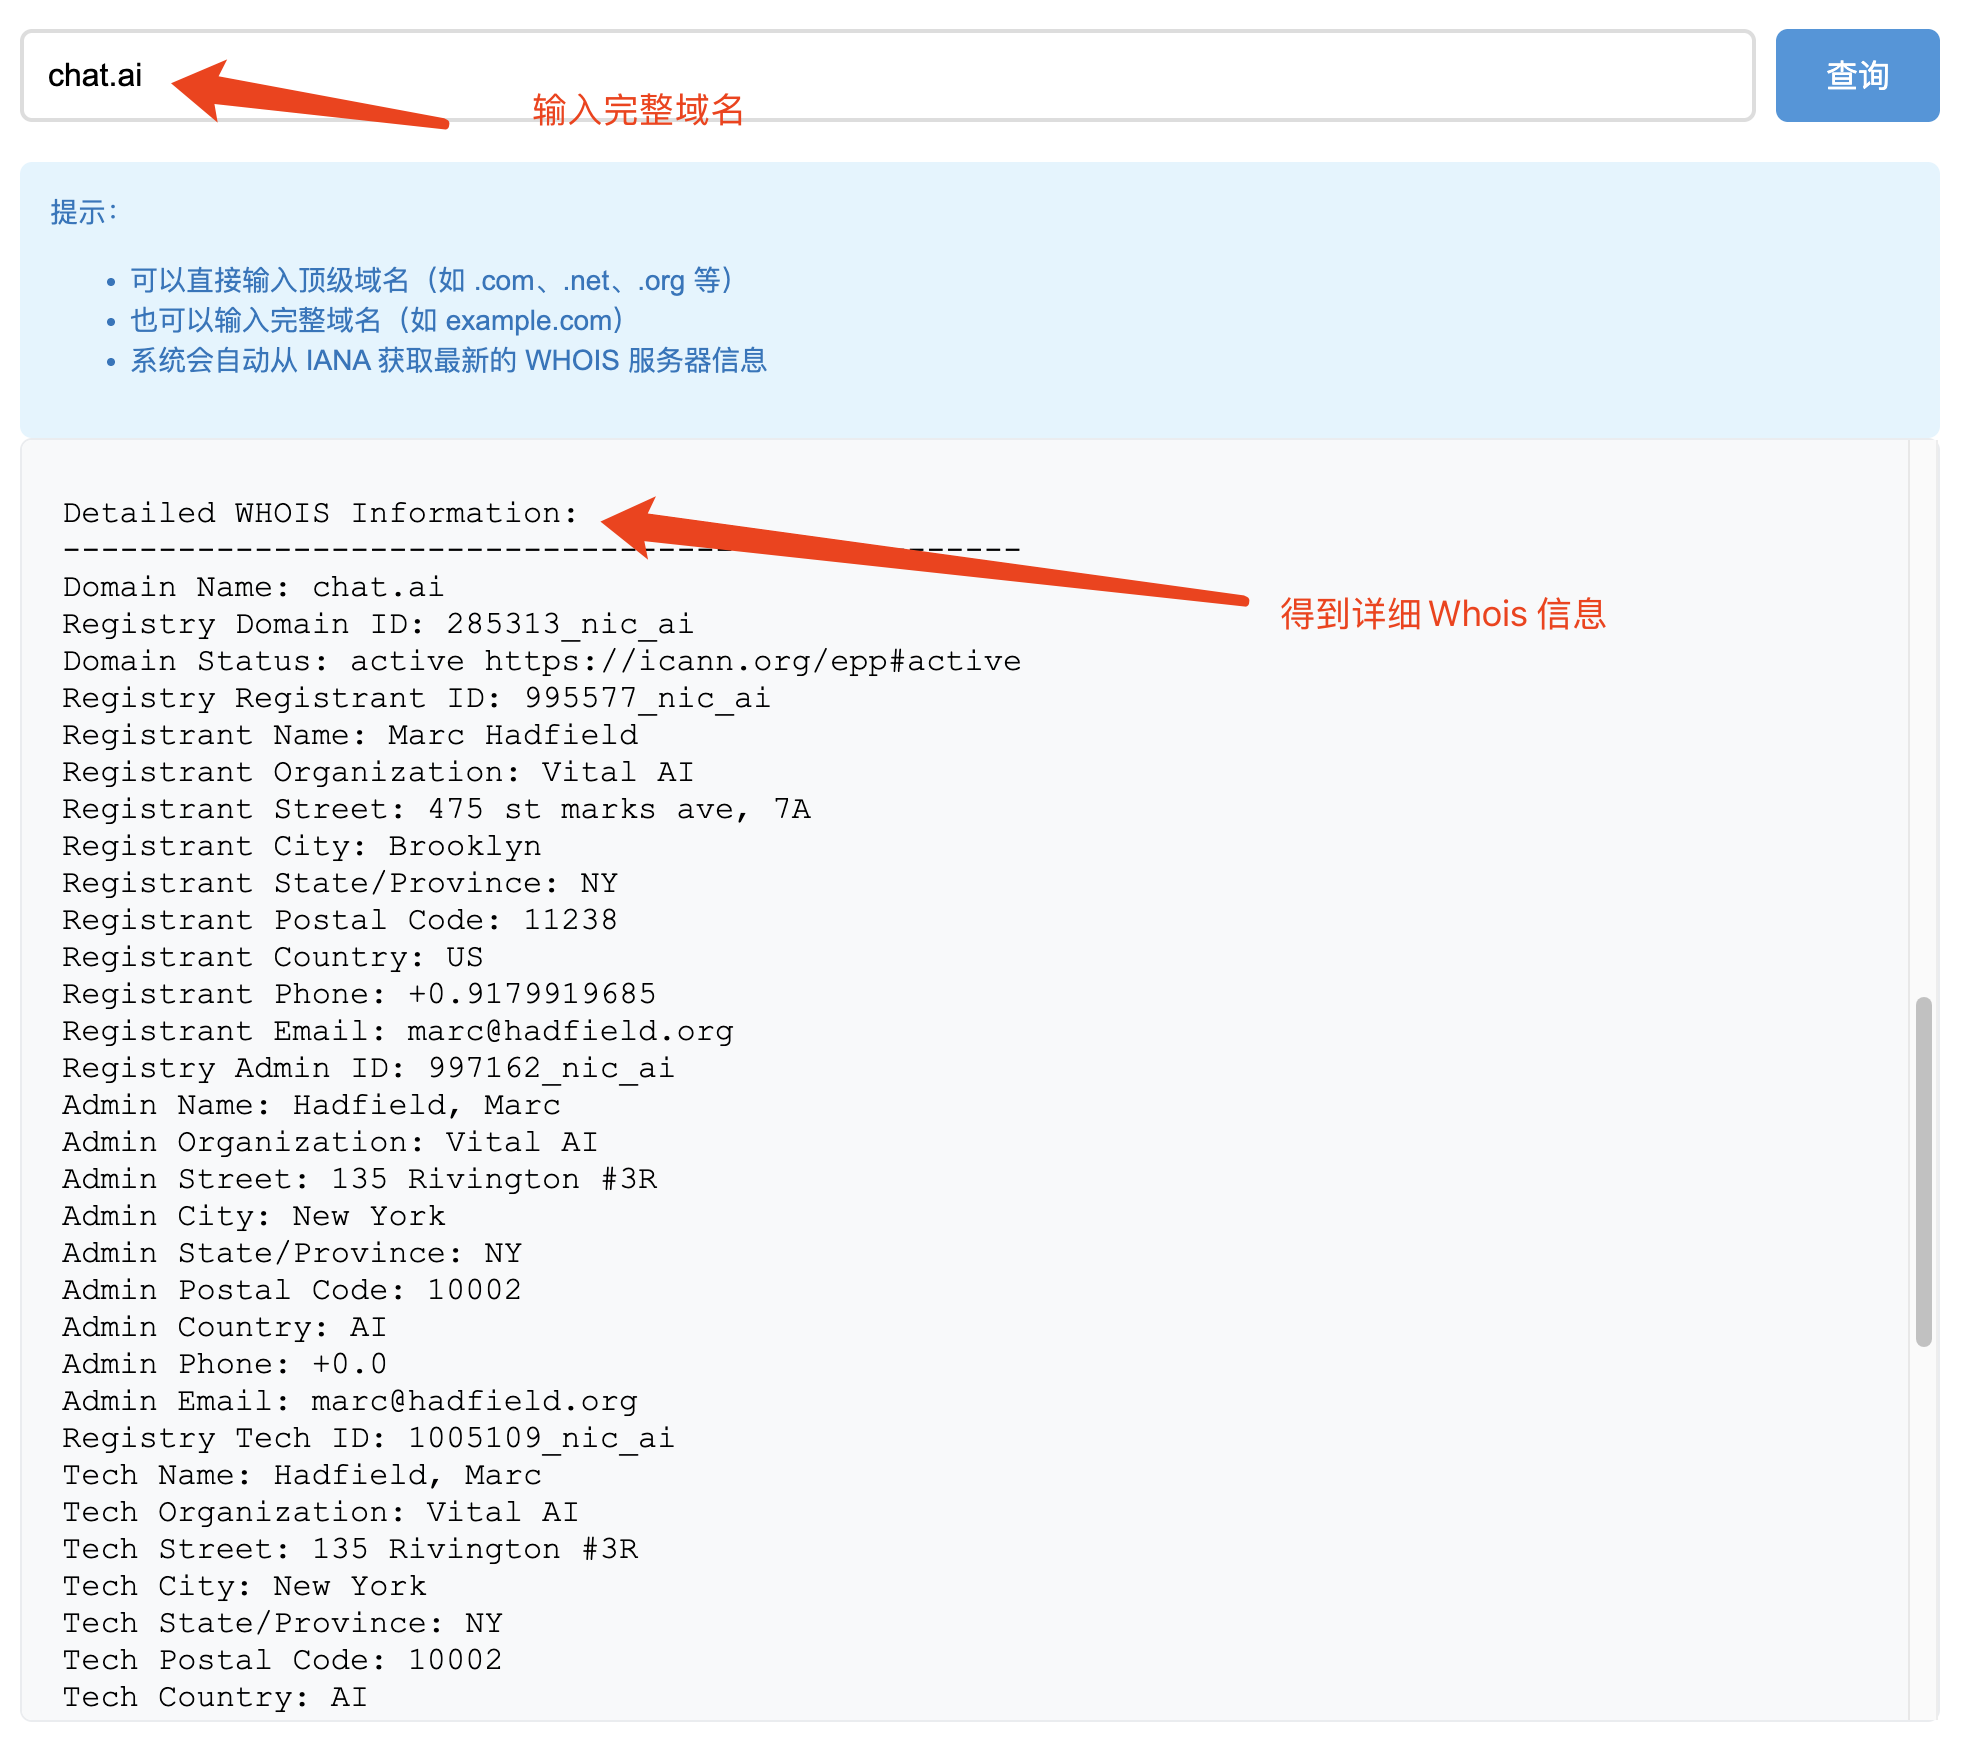Viewport: 1964px width, 1754px height.
Task: Click 'Tech City: New York' line
Action: tap(244, 1586)
